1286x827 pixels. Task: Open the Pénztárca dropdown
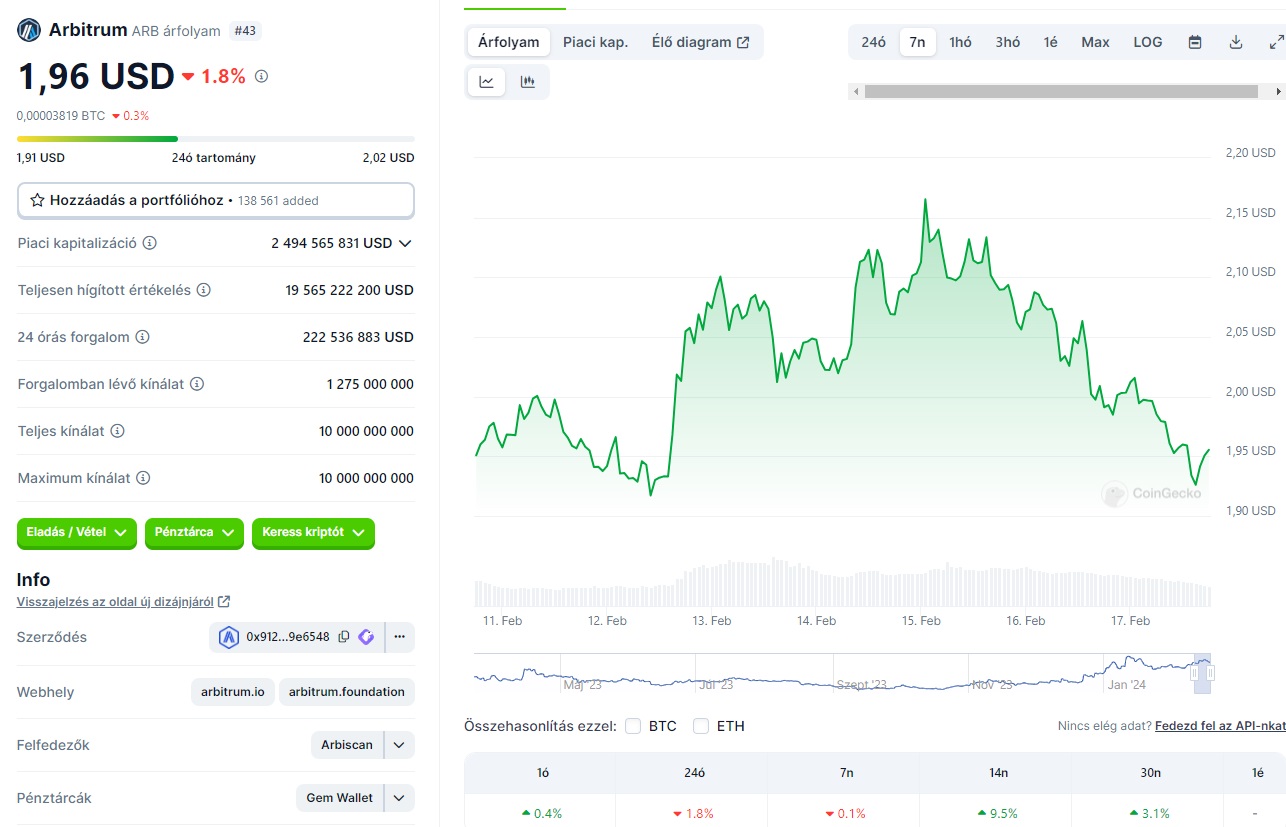click(194, 533)
